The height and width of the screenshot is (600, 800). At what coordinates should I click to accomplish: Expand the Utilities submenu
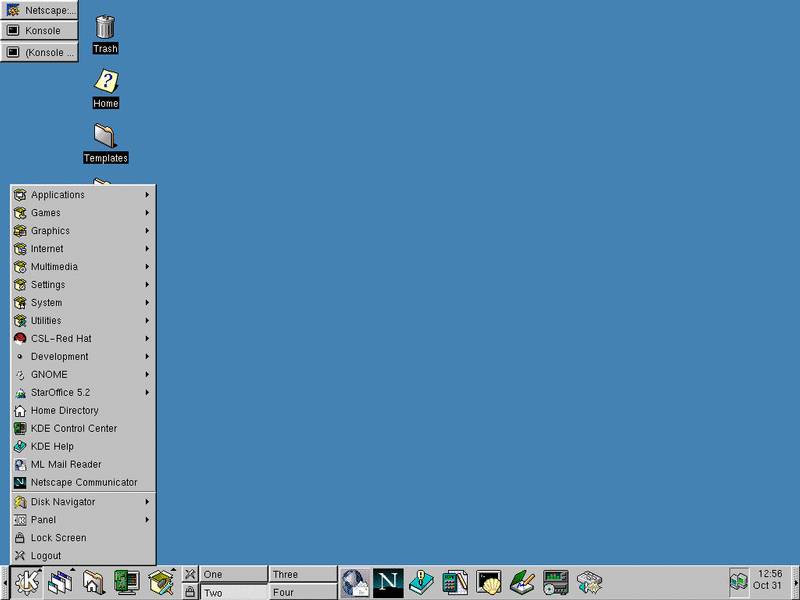coord(83,320)
